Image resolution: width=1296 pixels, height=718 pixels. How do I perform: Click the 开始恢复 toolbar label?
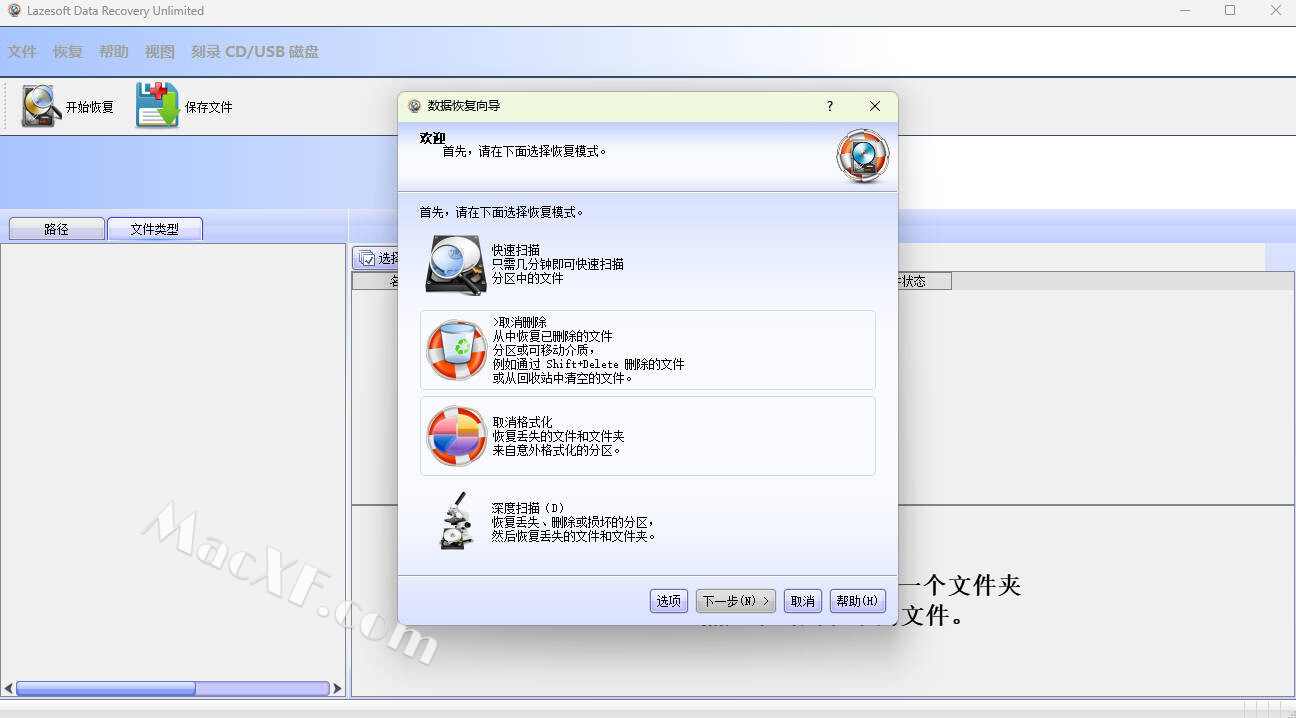(x=90, y=107)
